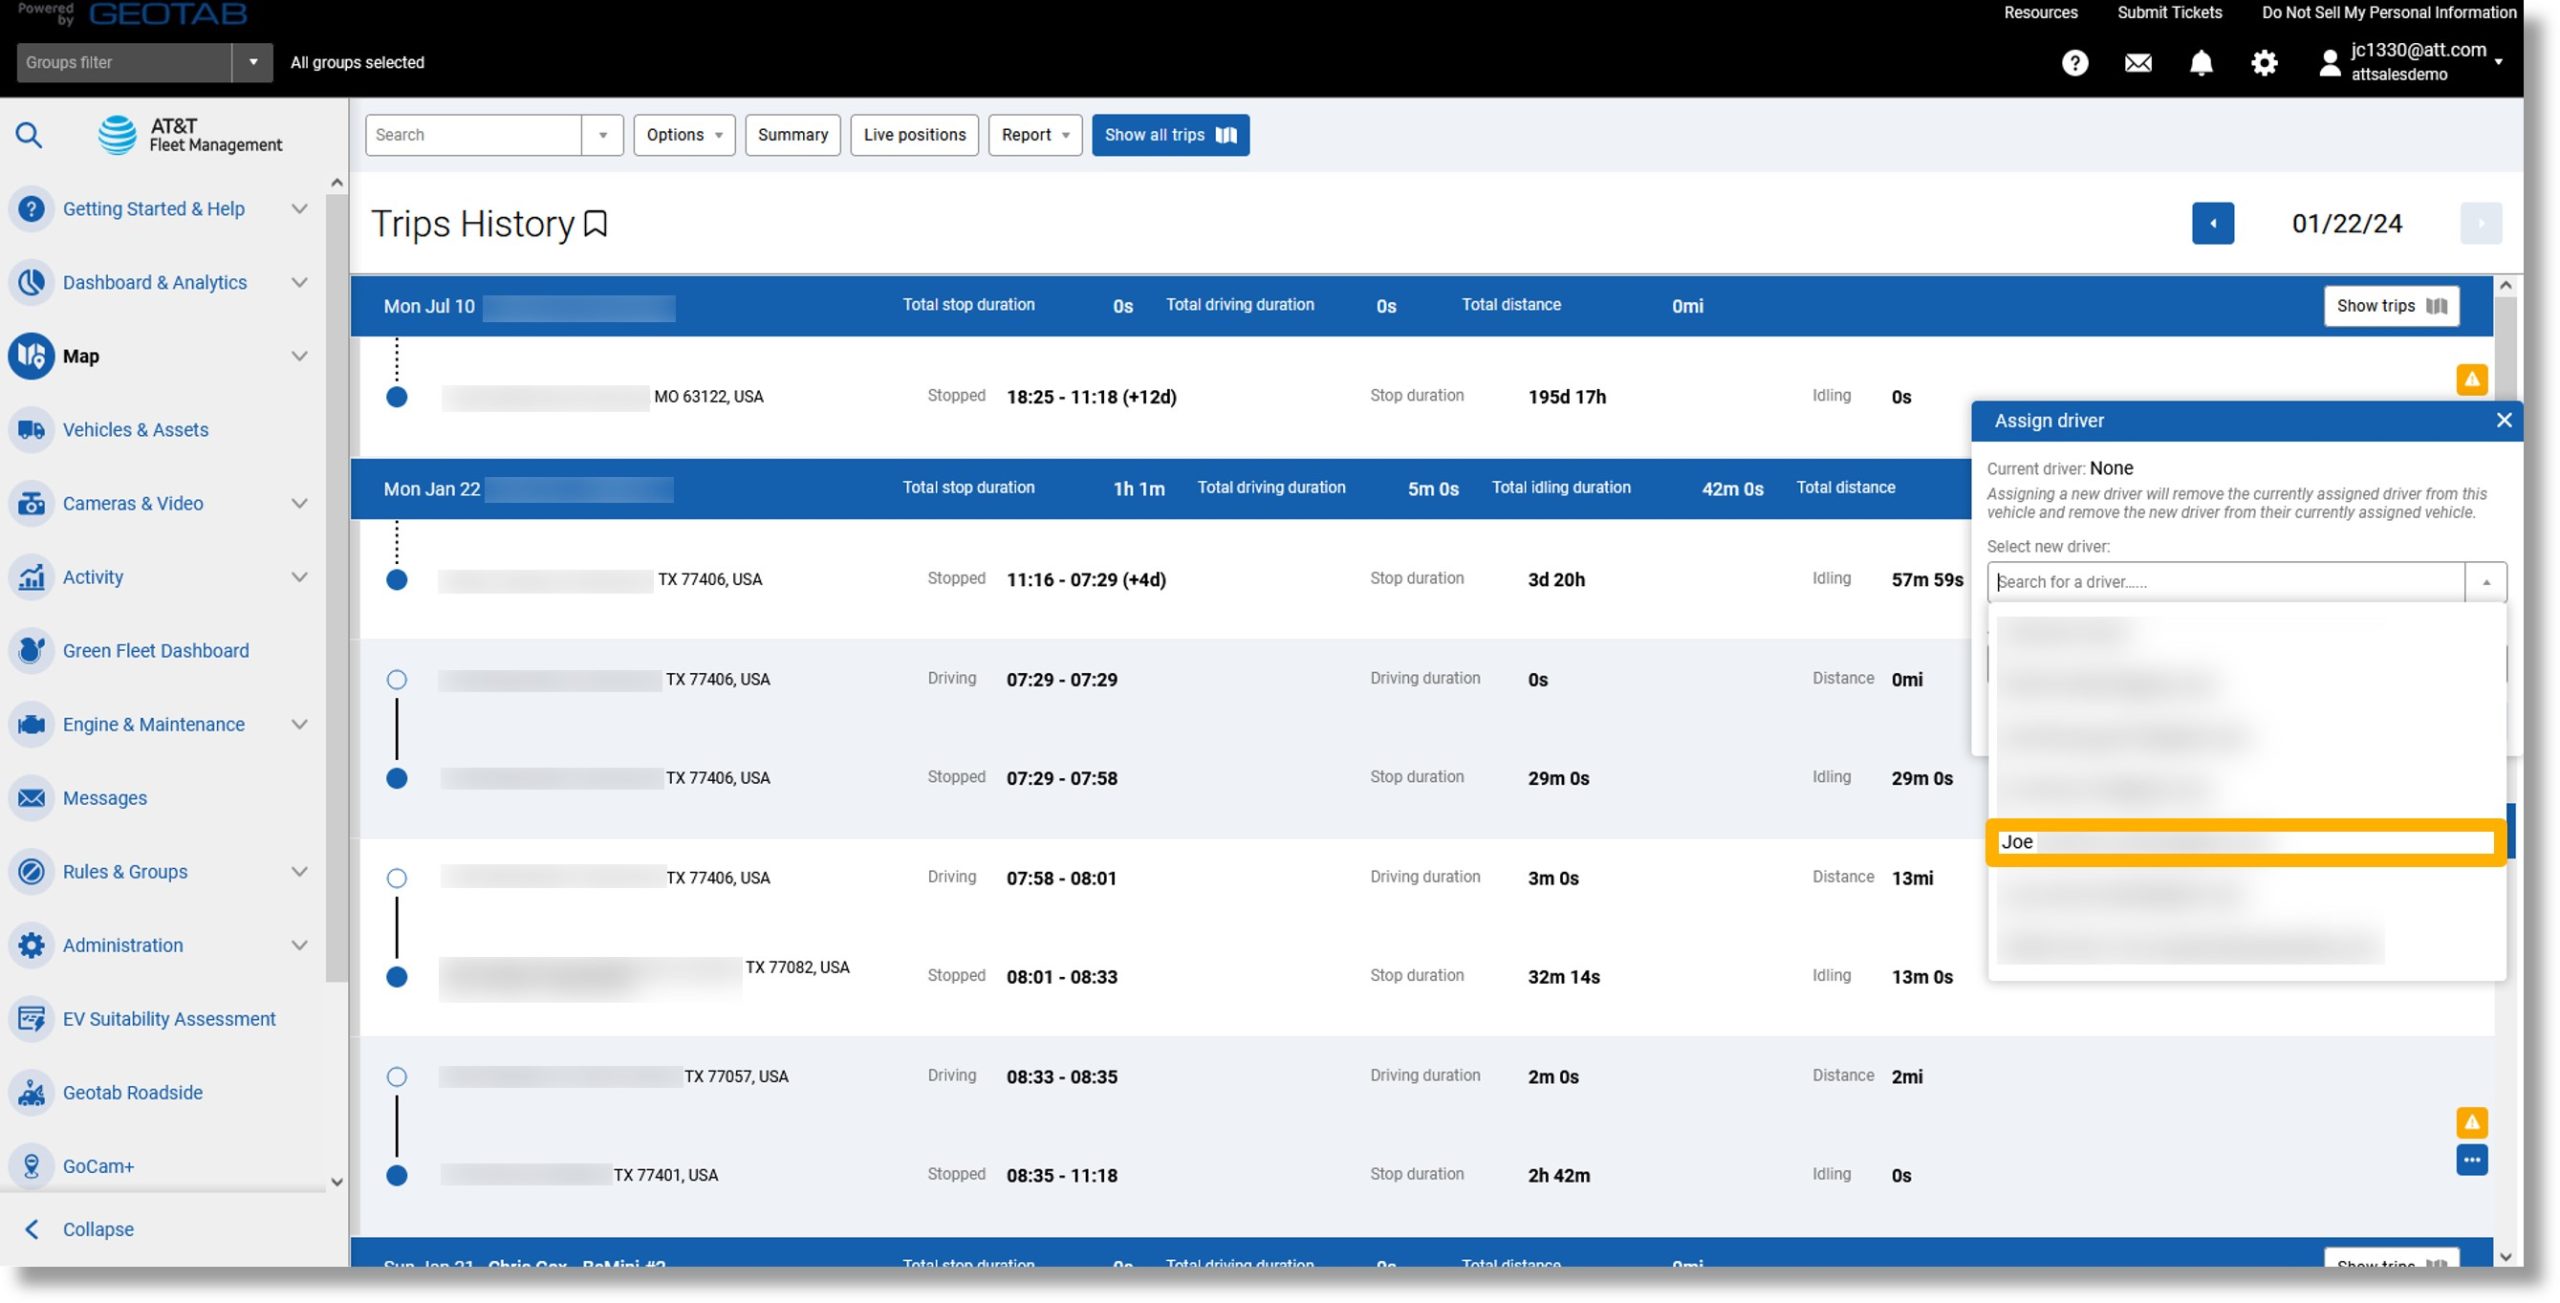Image resolution: width=2560 pixels, height=1303 pixels.
Task: Click warning icon on Mon Jul 10 row
Action: point(2472,379)
